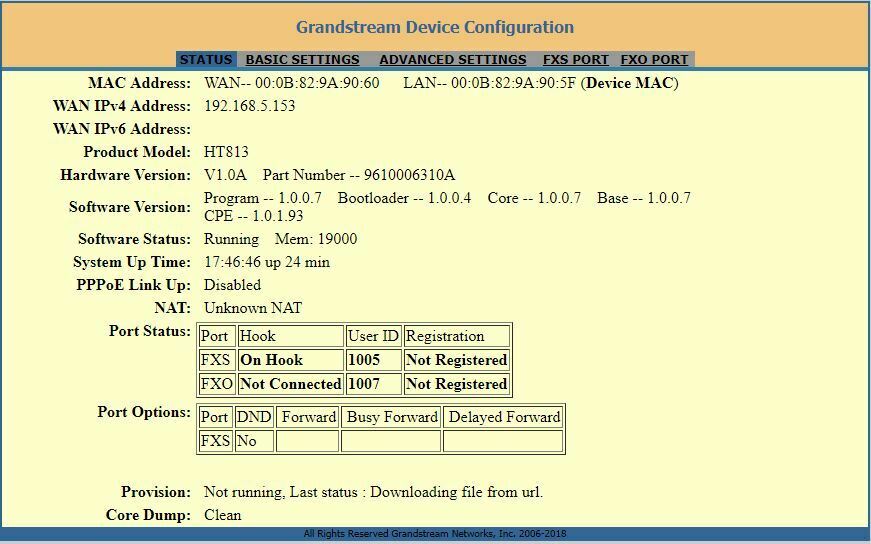
Task: Click the Mem: 19000 value
Action: point(316,239)
